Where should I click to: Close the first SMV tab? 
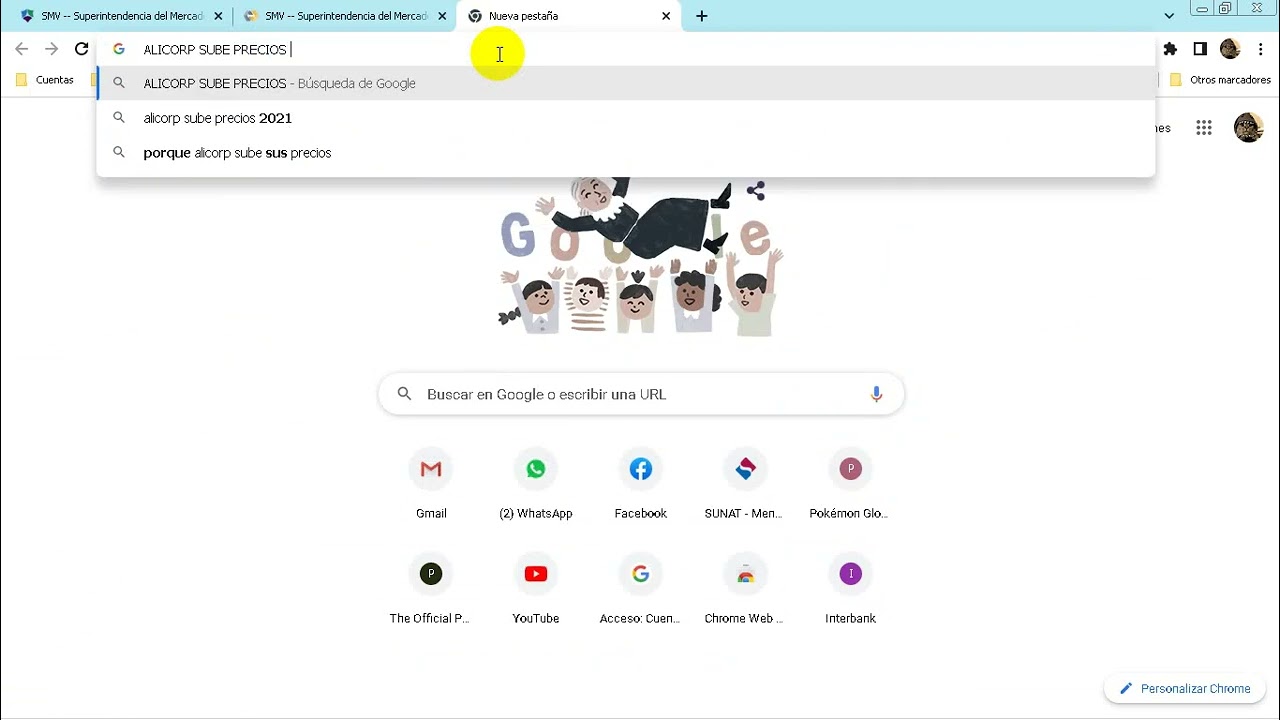(x=218, y=16)
